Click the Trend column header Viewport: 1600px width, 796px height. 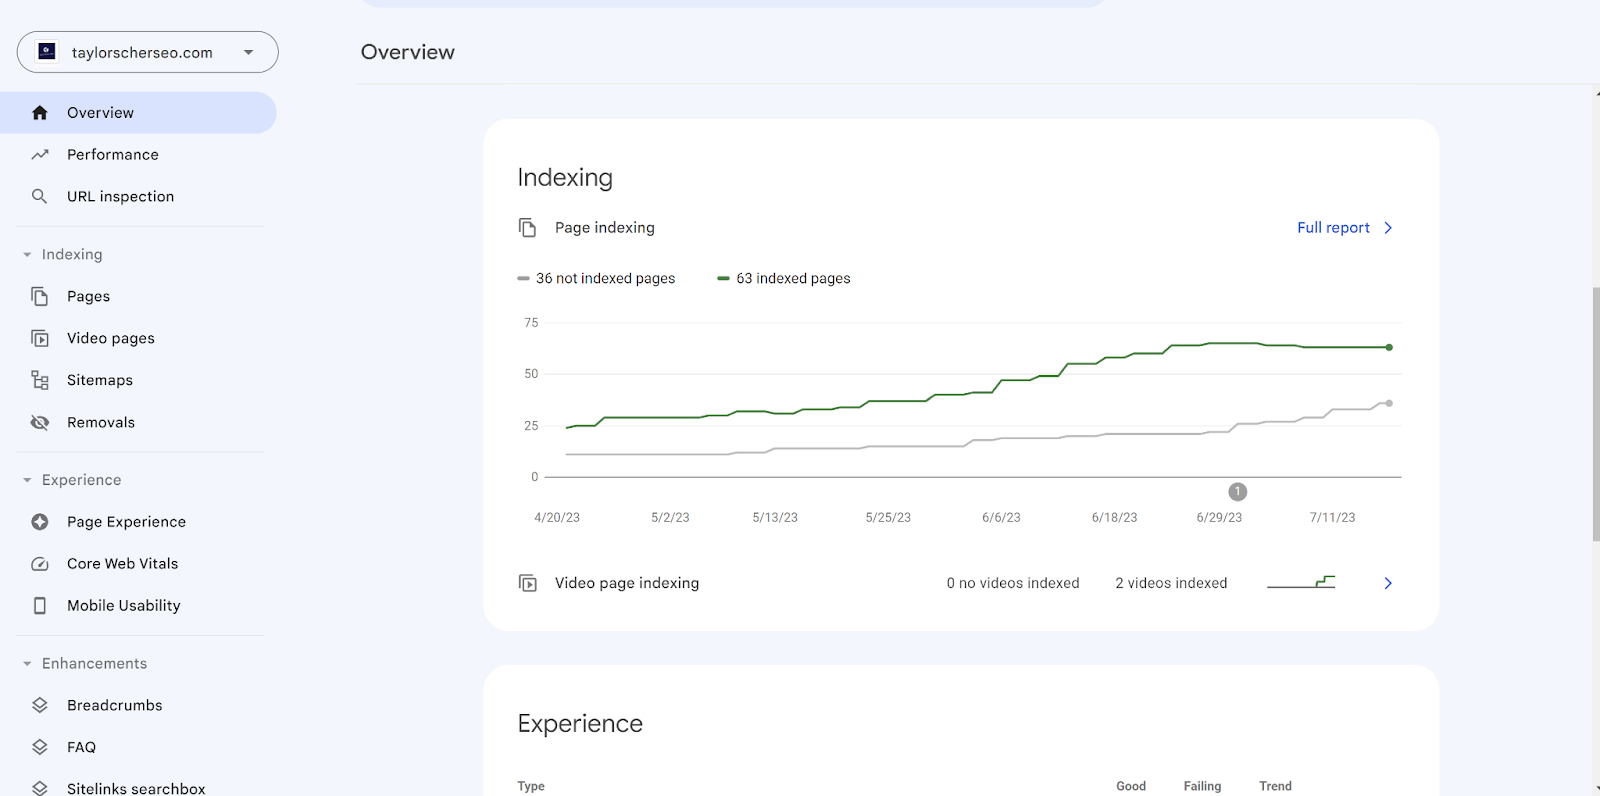(x=1275, y=786)
